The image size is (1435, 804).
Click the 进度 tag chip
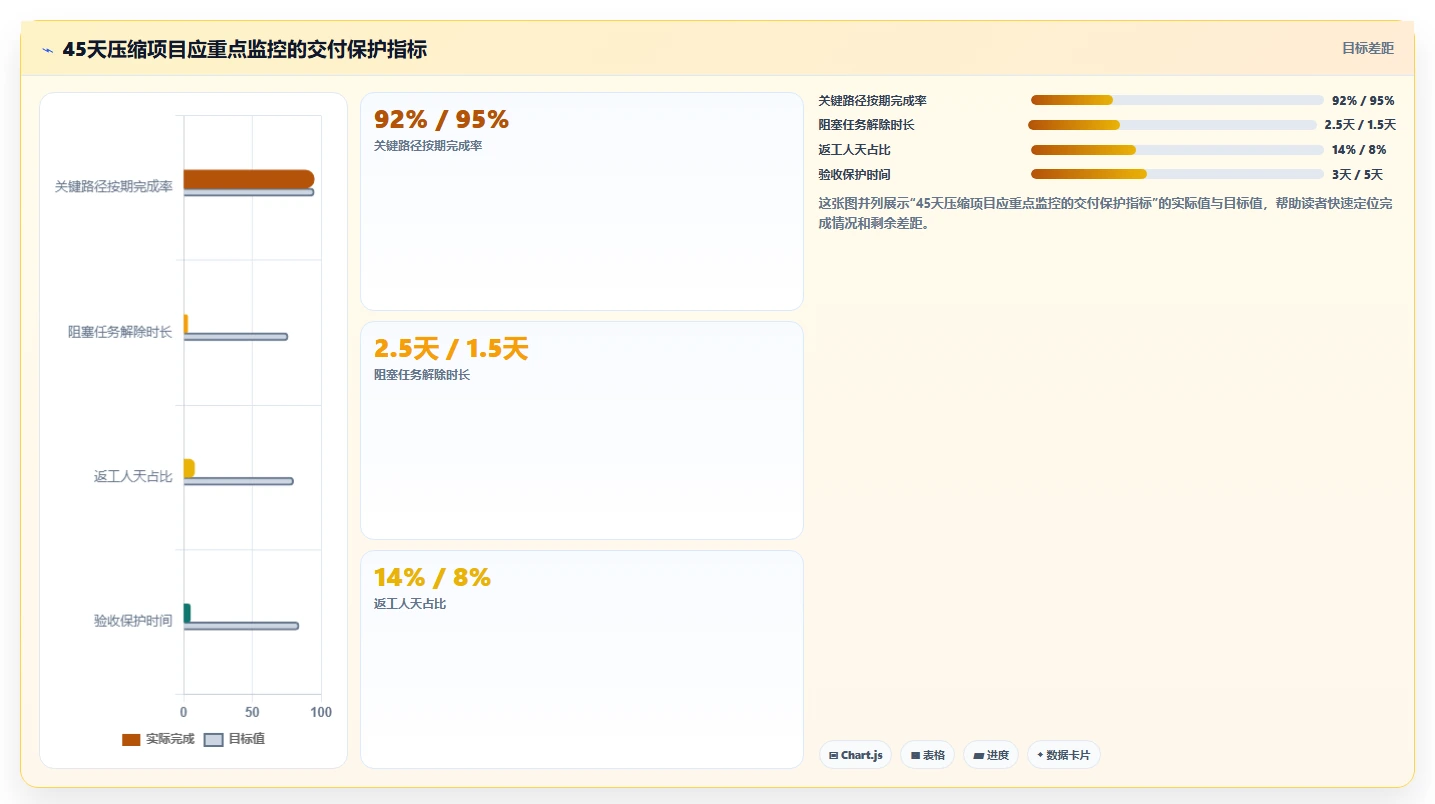[991, 755]
